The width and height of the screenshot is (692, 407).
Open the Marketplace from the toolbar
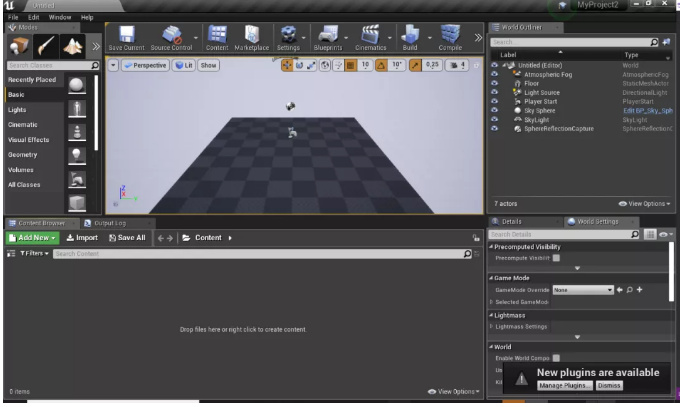click(x=251, y=35)
